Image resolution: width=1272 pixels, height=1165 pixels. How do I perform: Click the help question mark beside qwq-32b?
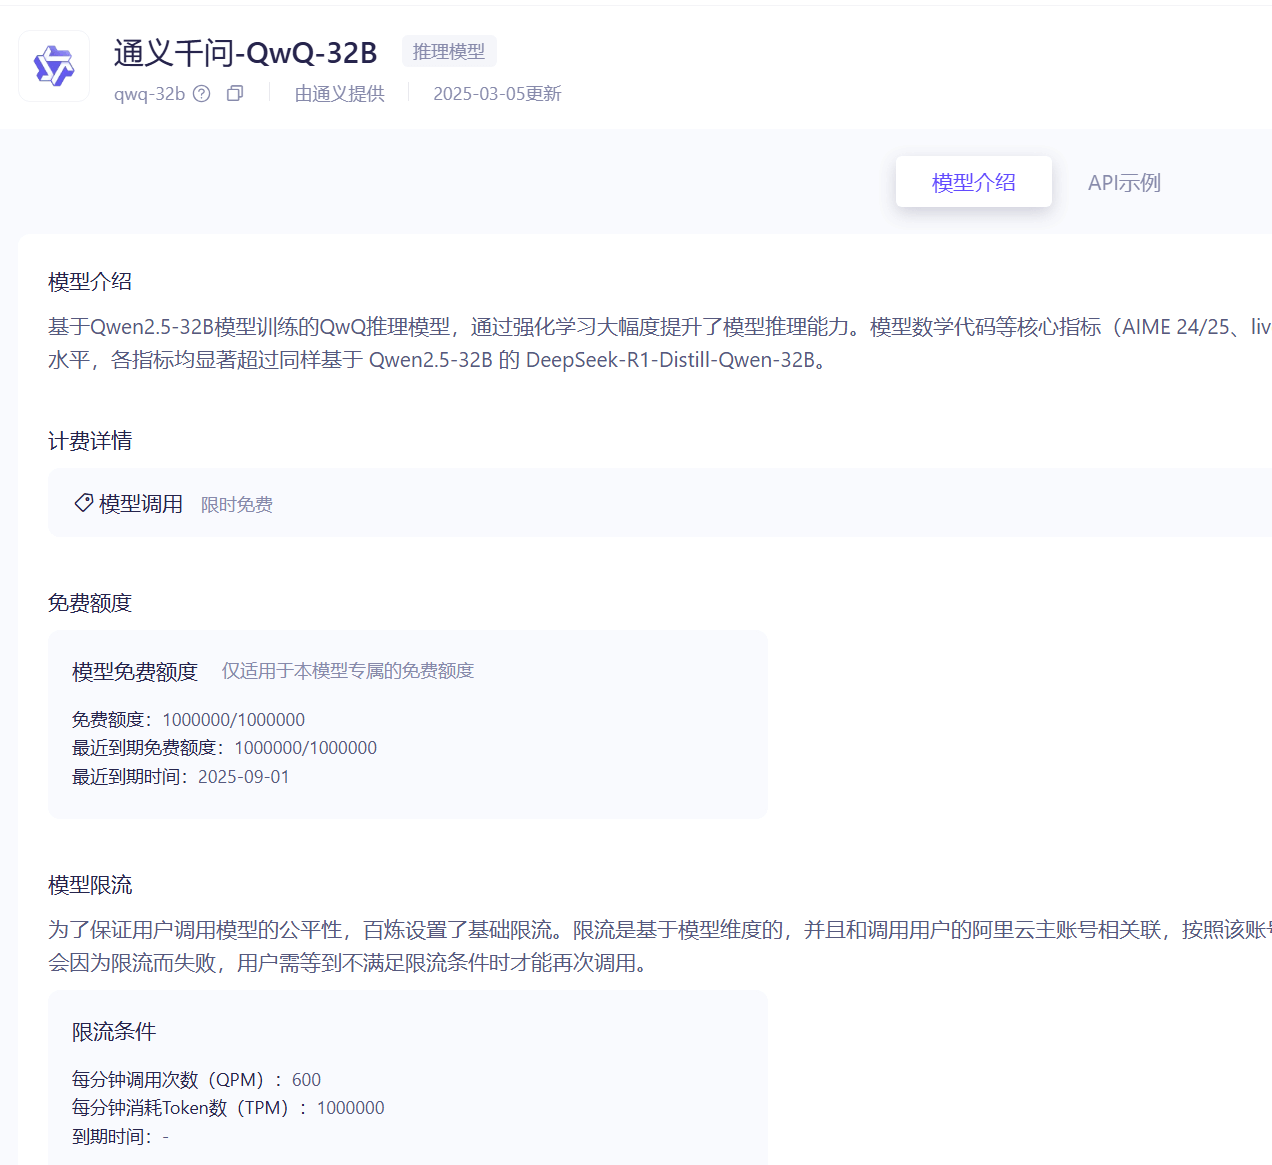pyautogui.click(x=202, y=94)
